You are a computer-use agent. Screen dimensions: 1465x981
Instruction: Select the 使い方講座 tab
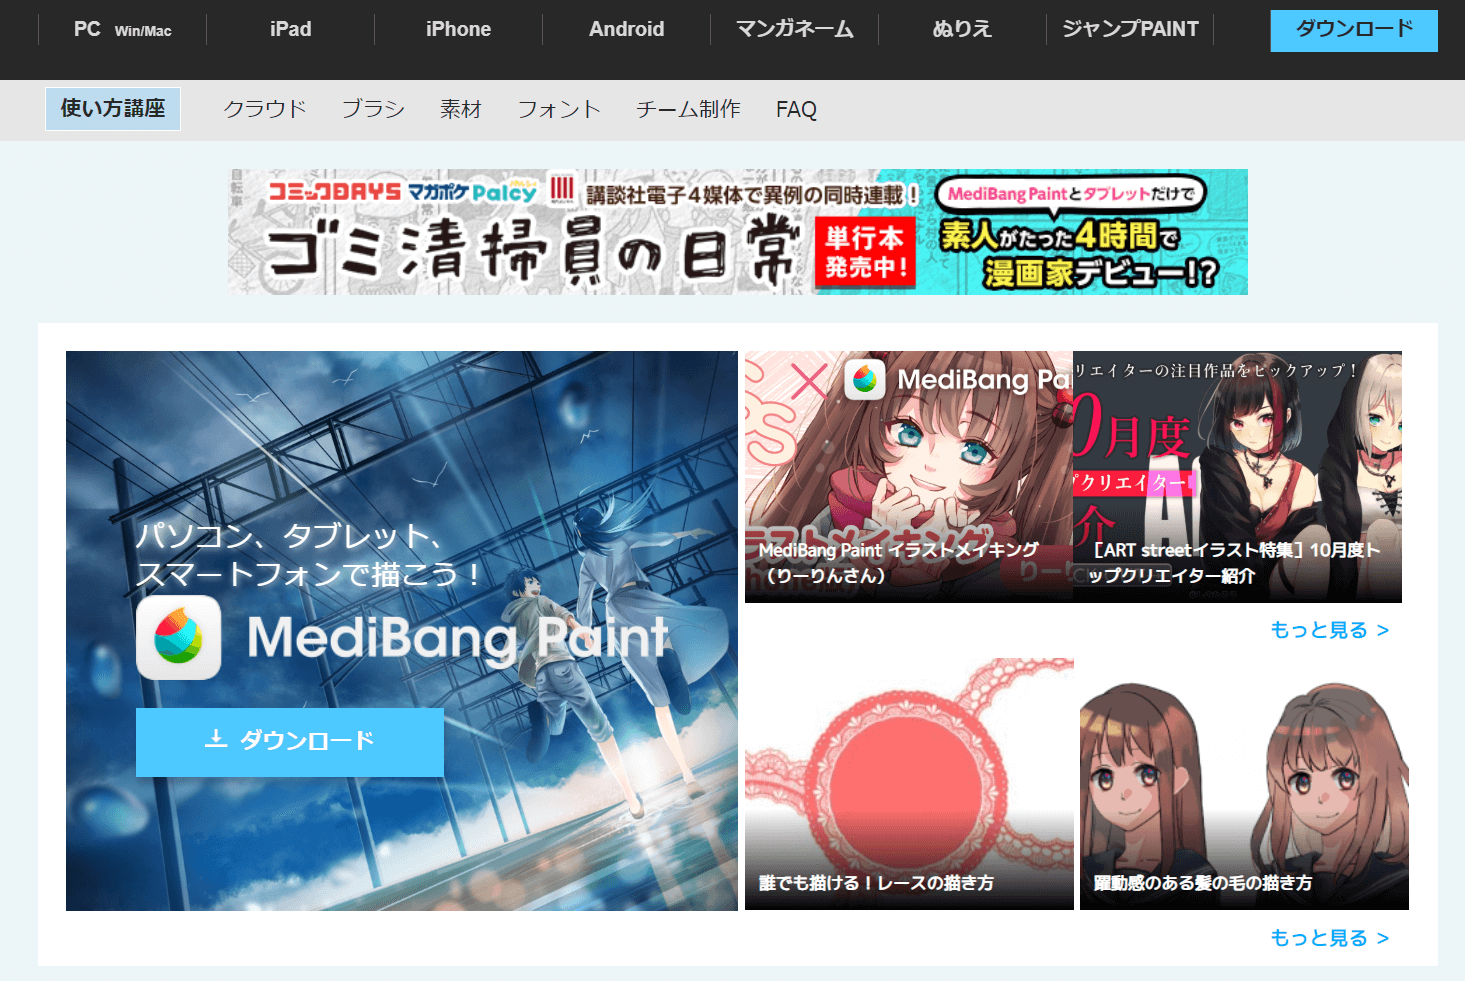113,109
